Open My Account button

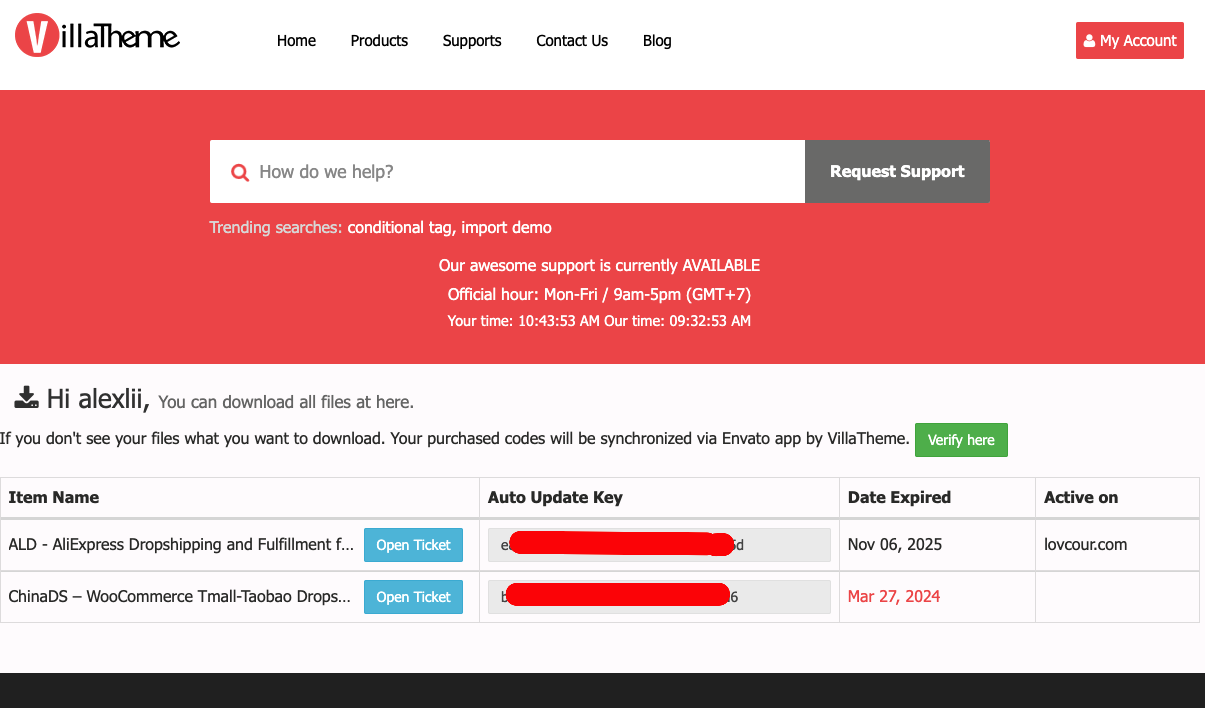click(x=1130, y=41)
